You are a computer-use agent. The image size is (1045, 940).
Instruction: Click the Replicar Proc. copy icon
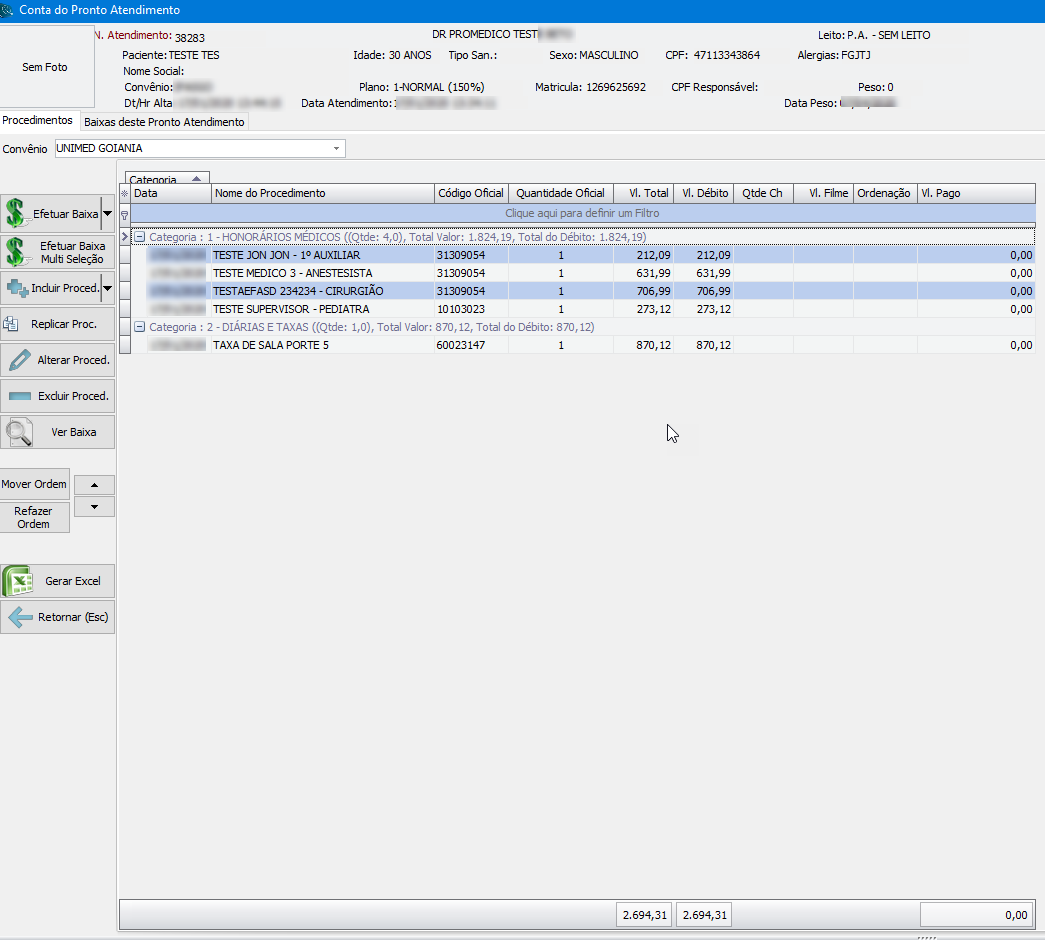pyautogui.click(x=12, y=324)
